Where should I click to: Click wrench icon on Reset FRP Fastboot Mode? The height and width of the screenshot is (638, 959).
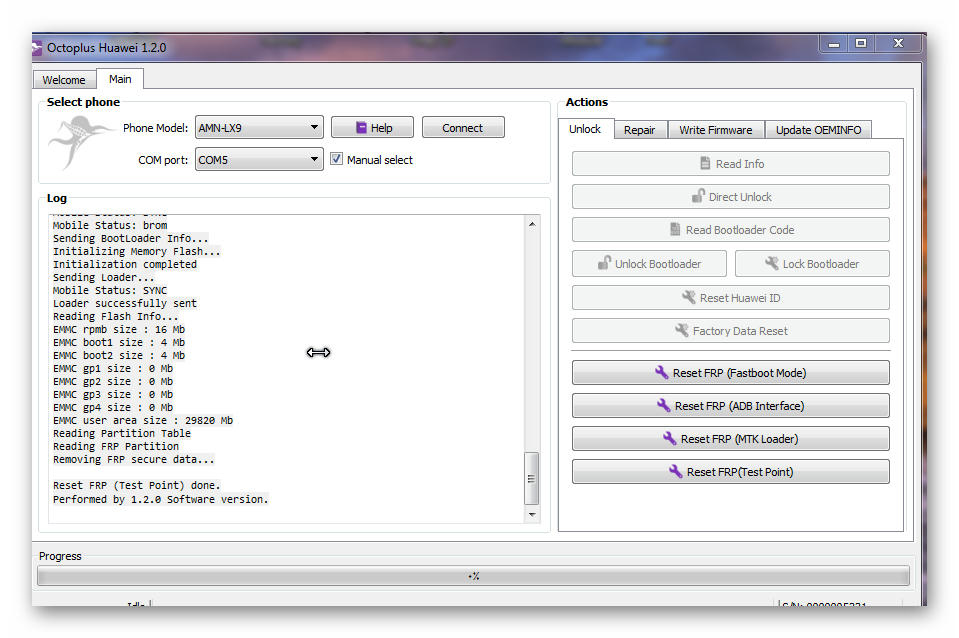[x=662, y=372]
